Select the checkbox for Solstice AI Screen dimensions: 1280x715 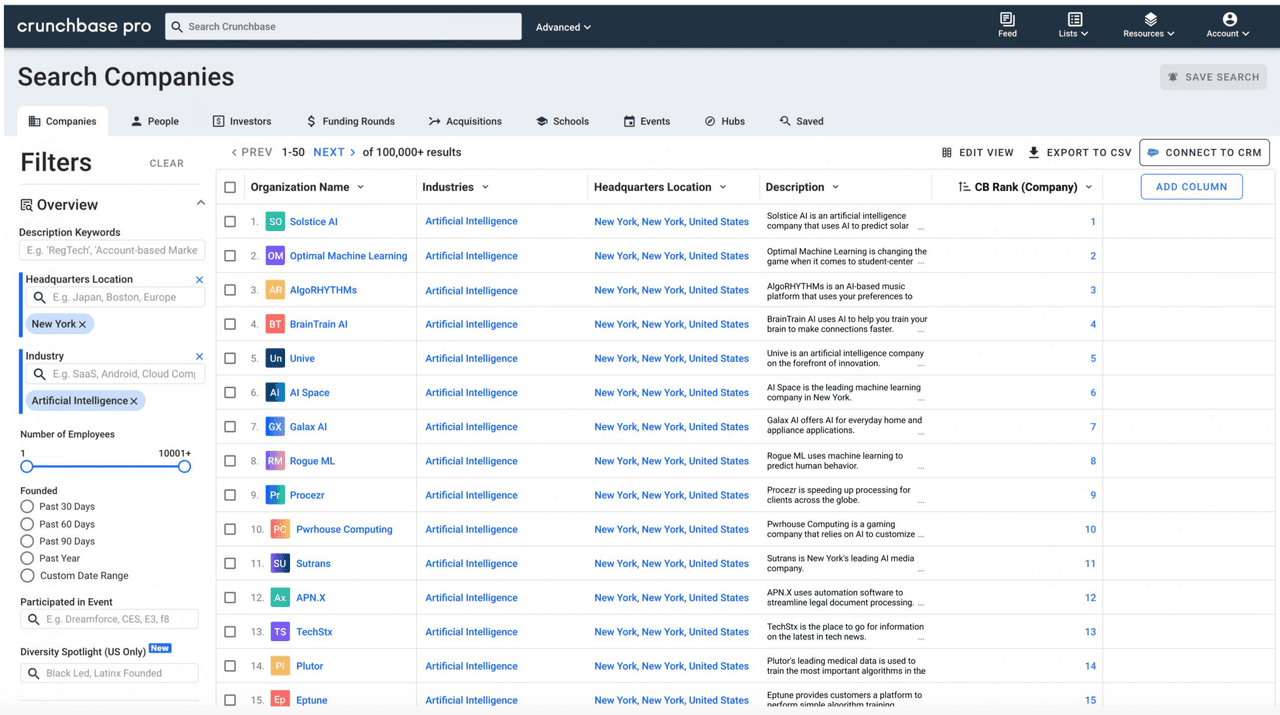click(230, 221)
